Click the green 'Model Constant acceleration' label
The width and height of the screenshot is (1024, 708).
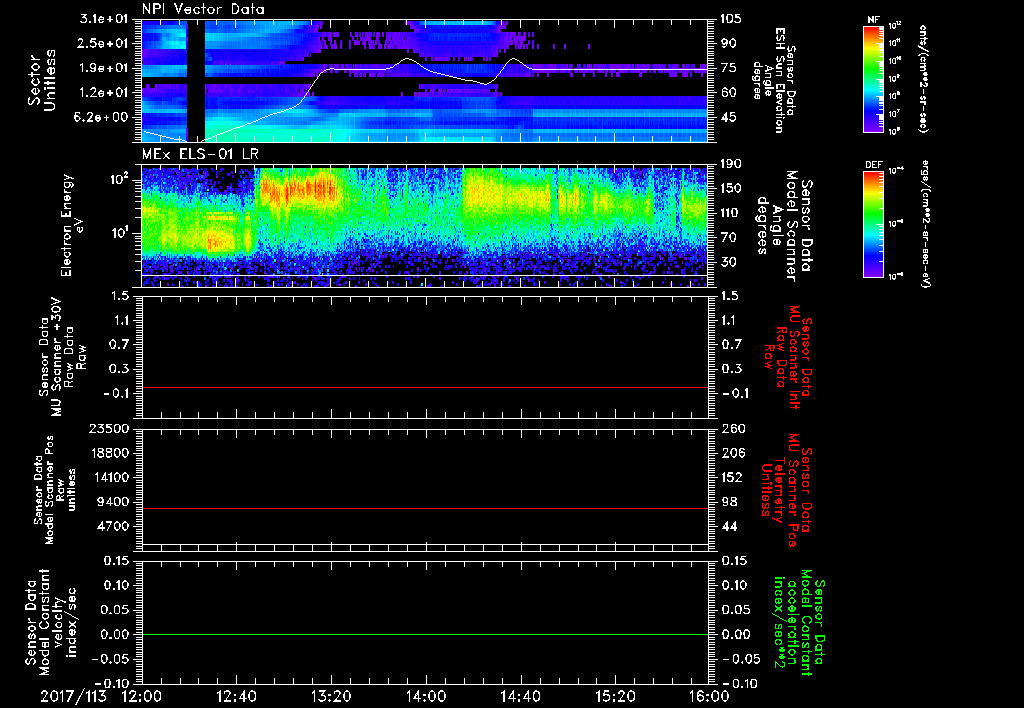click(x=799, y=623)
